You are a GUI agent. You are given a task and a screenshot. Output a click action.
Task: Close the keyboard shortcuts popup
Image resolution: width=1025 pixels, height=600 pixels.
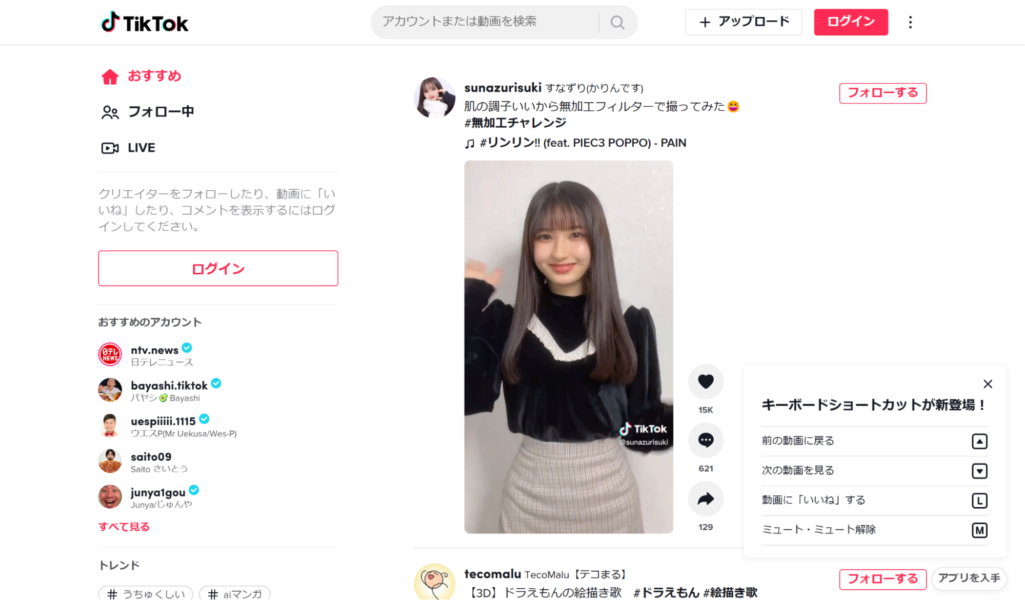(988, 384)
